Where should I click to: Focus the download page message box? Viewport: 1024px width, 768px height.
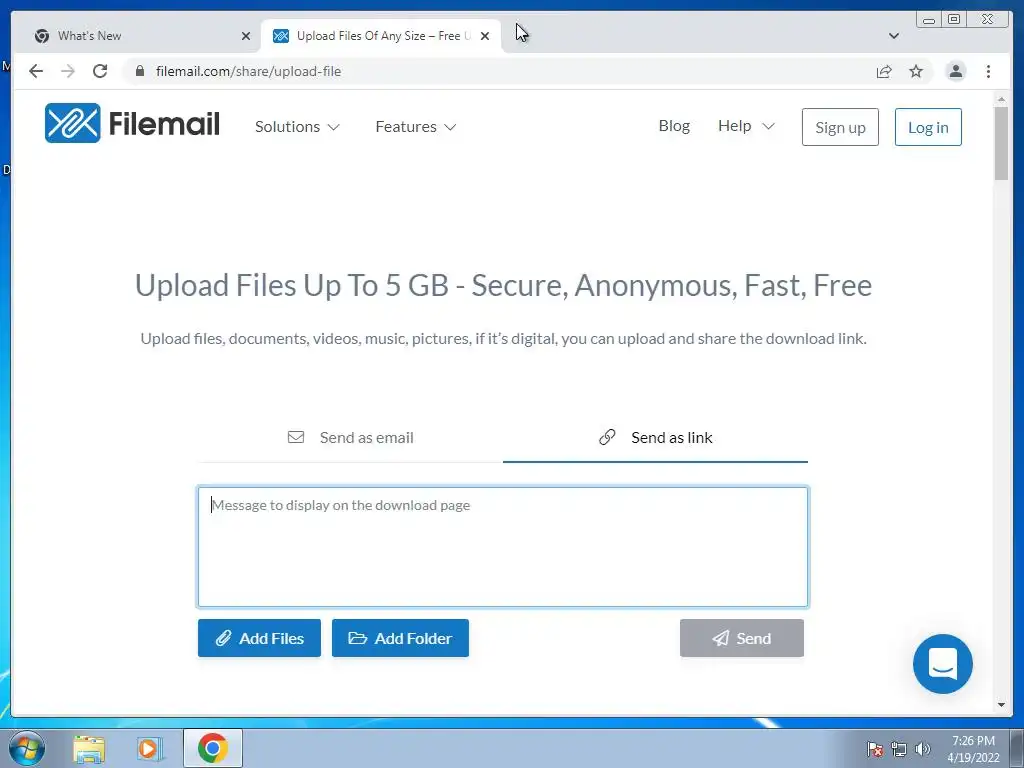[x=503, y=547]
